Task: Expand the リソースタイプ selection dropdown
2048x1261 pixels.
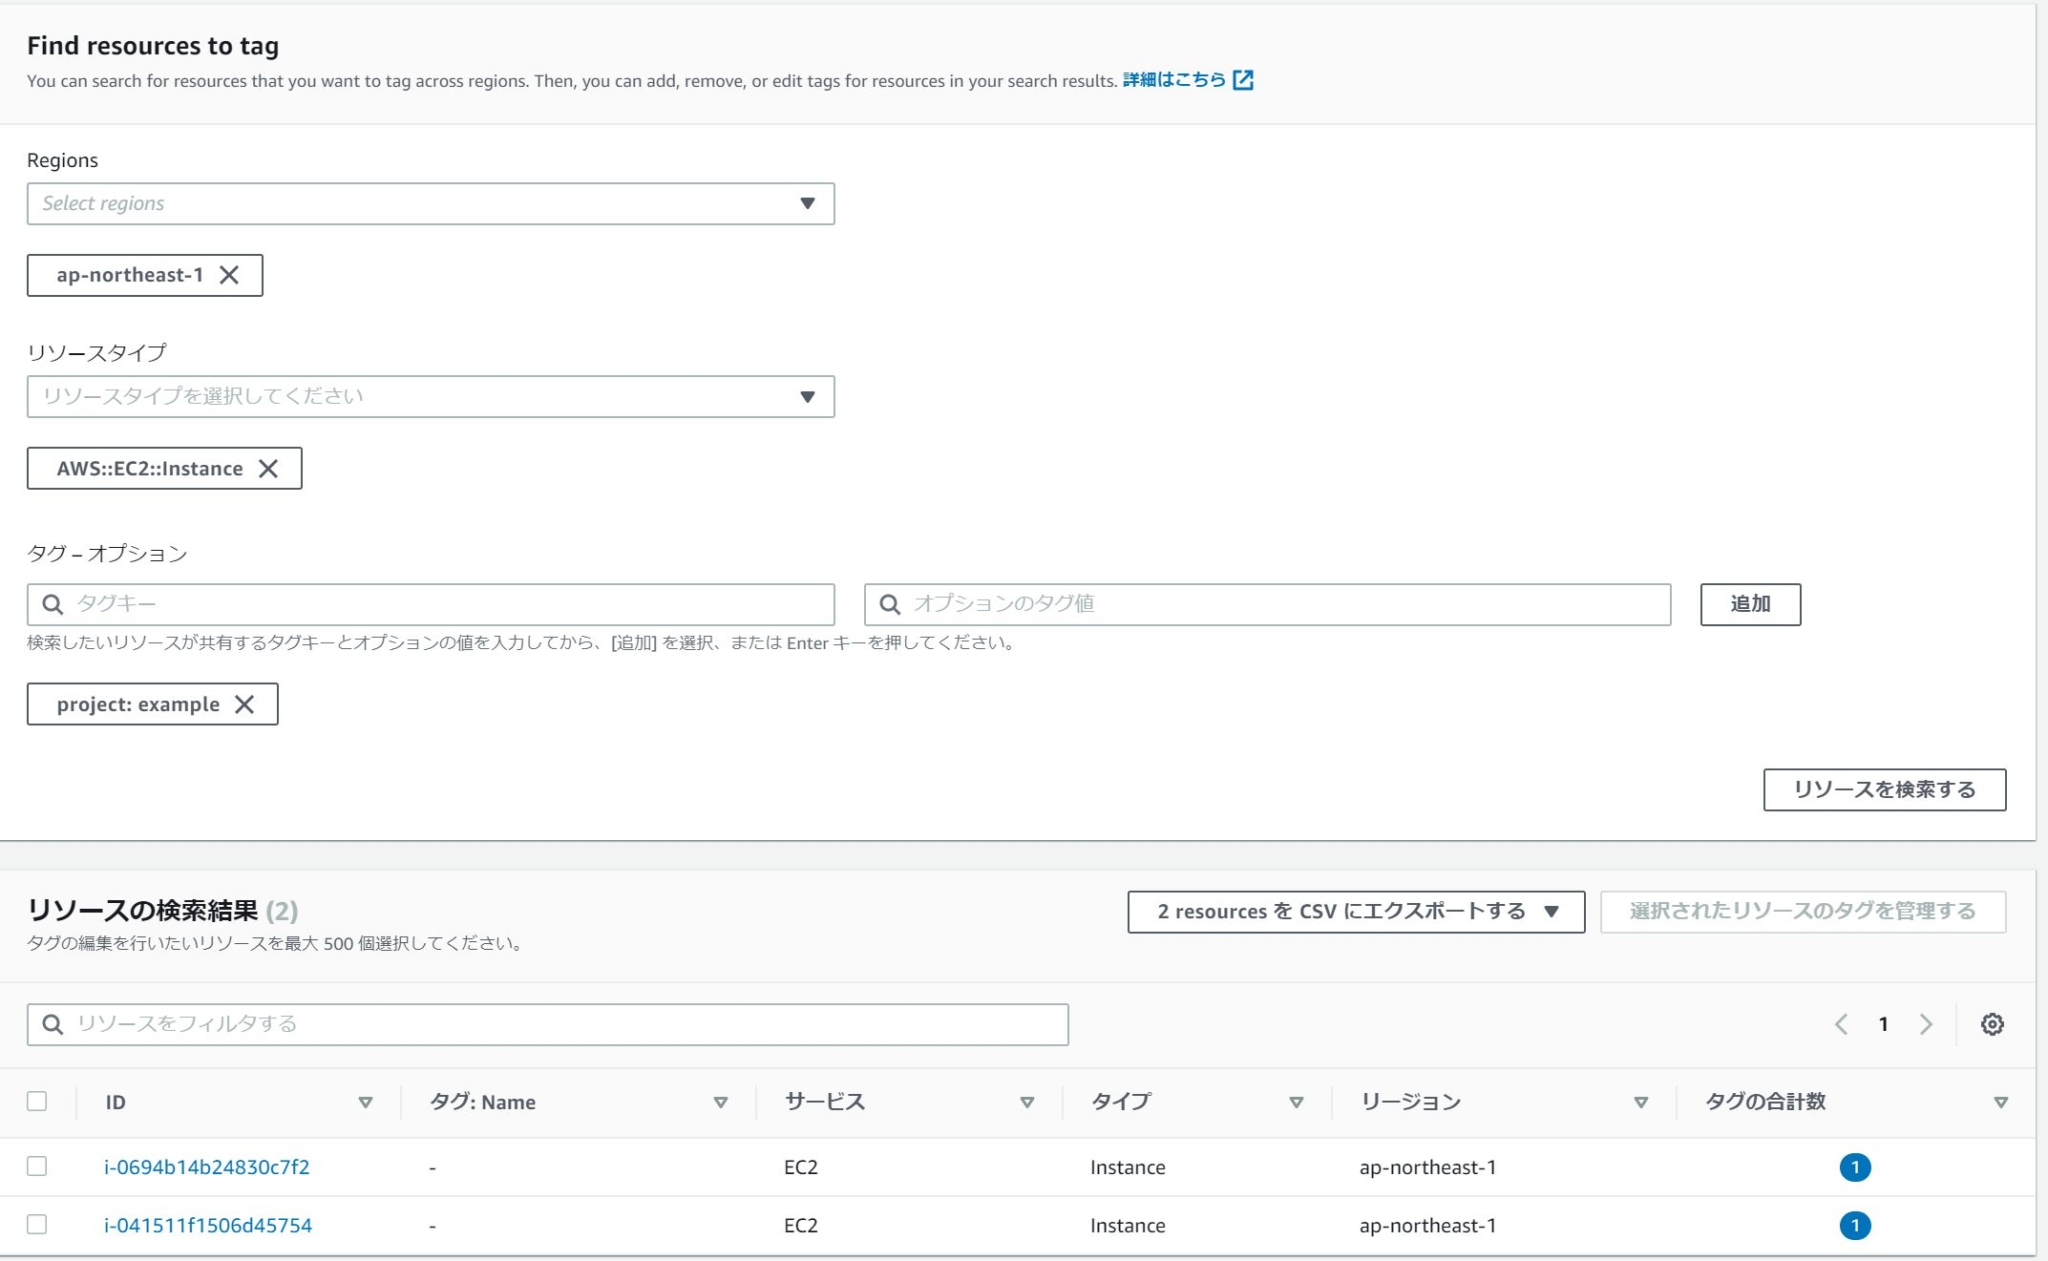Action: pyautogui.click(x=430, y=397)
